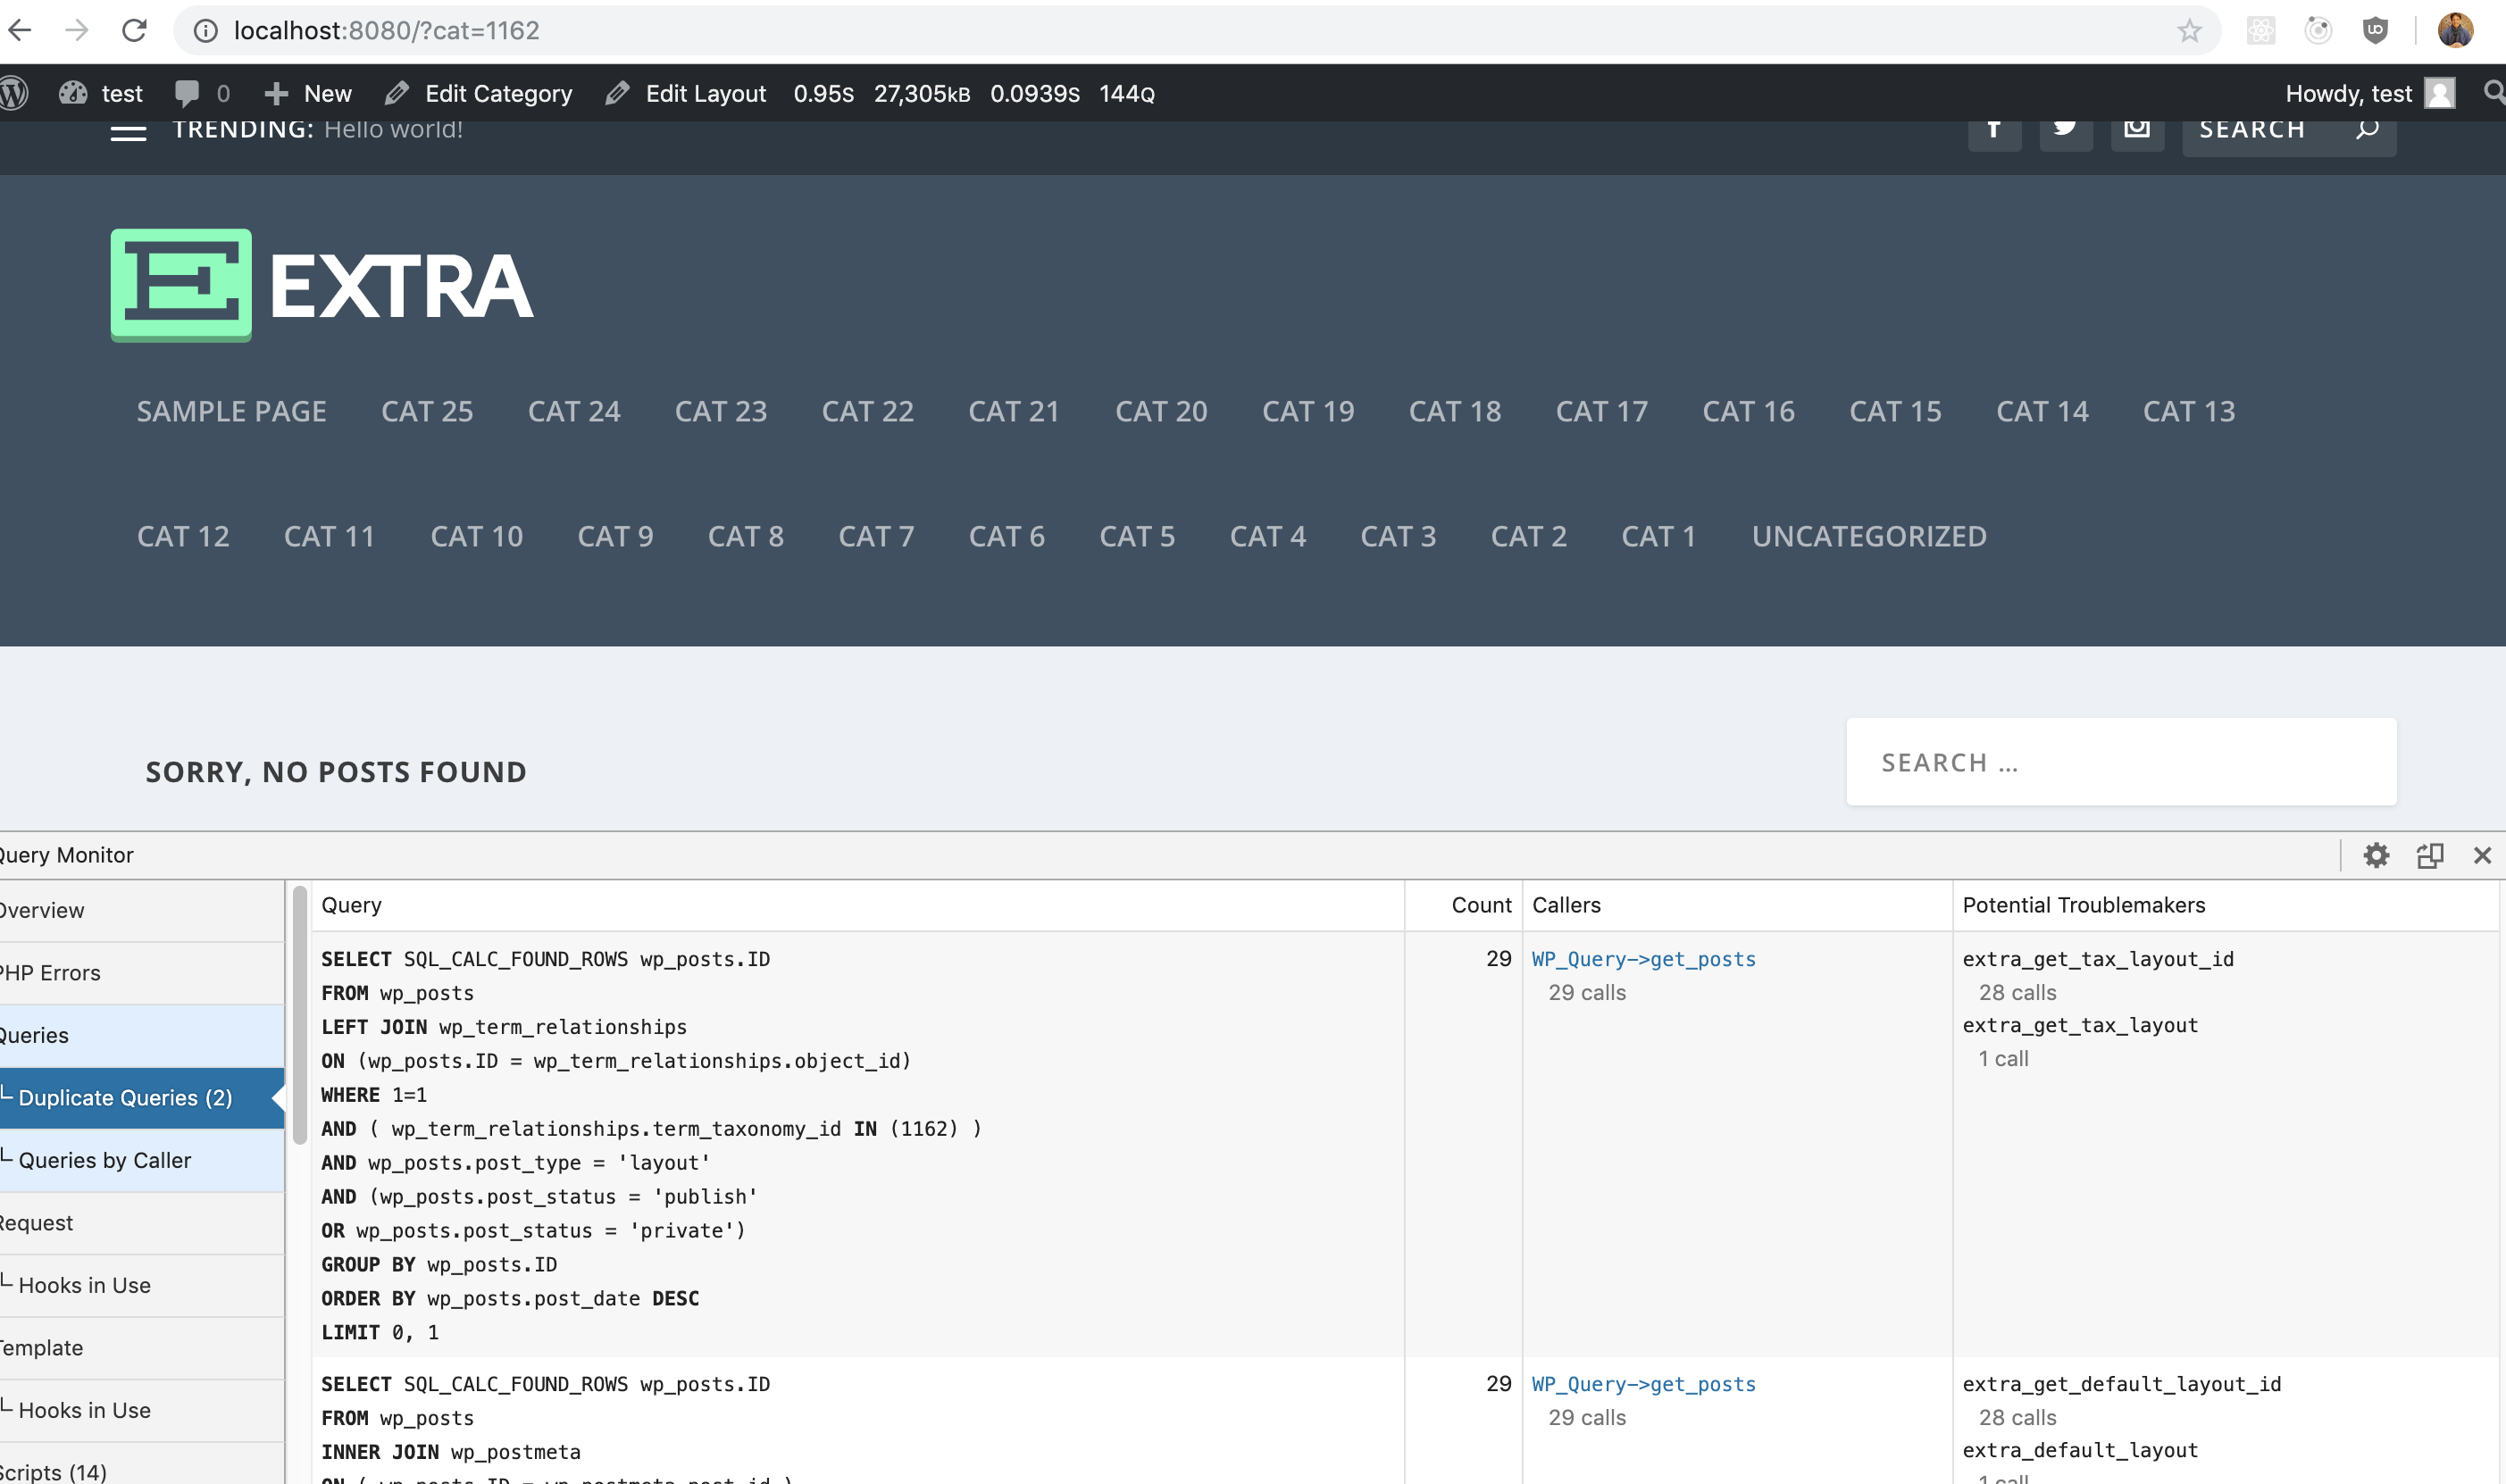Select Queries by Caller panel
This screenshot has width=2506, height=1484.
pyautogui.click(x=104, y=1160)
